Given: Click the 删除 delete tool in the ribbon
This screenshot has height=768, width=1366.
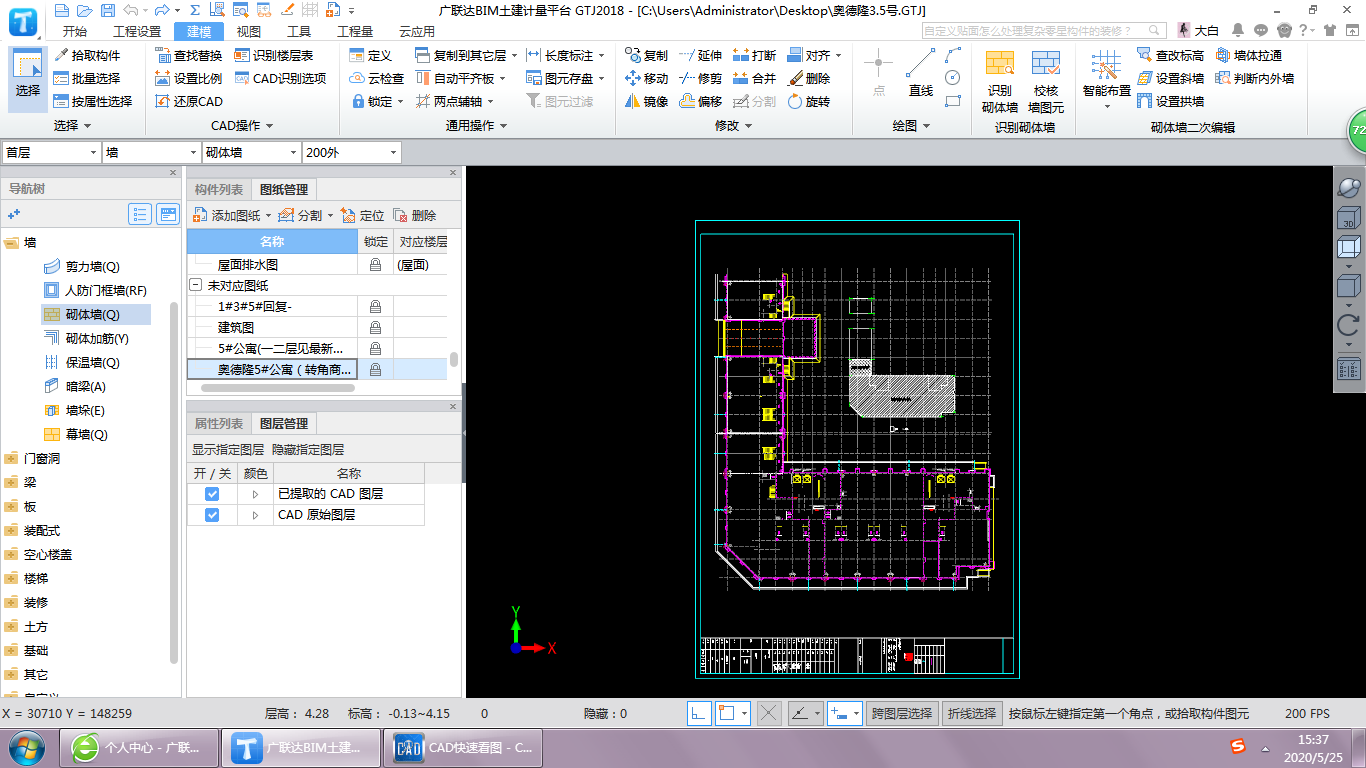Looking at the screenshot, I should coord(808,78).
